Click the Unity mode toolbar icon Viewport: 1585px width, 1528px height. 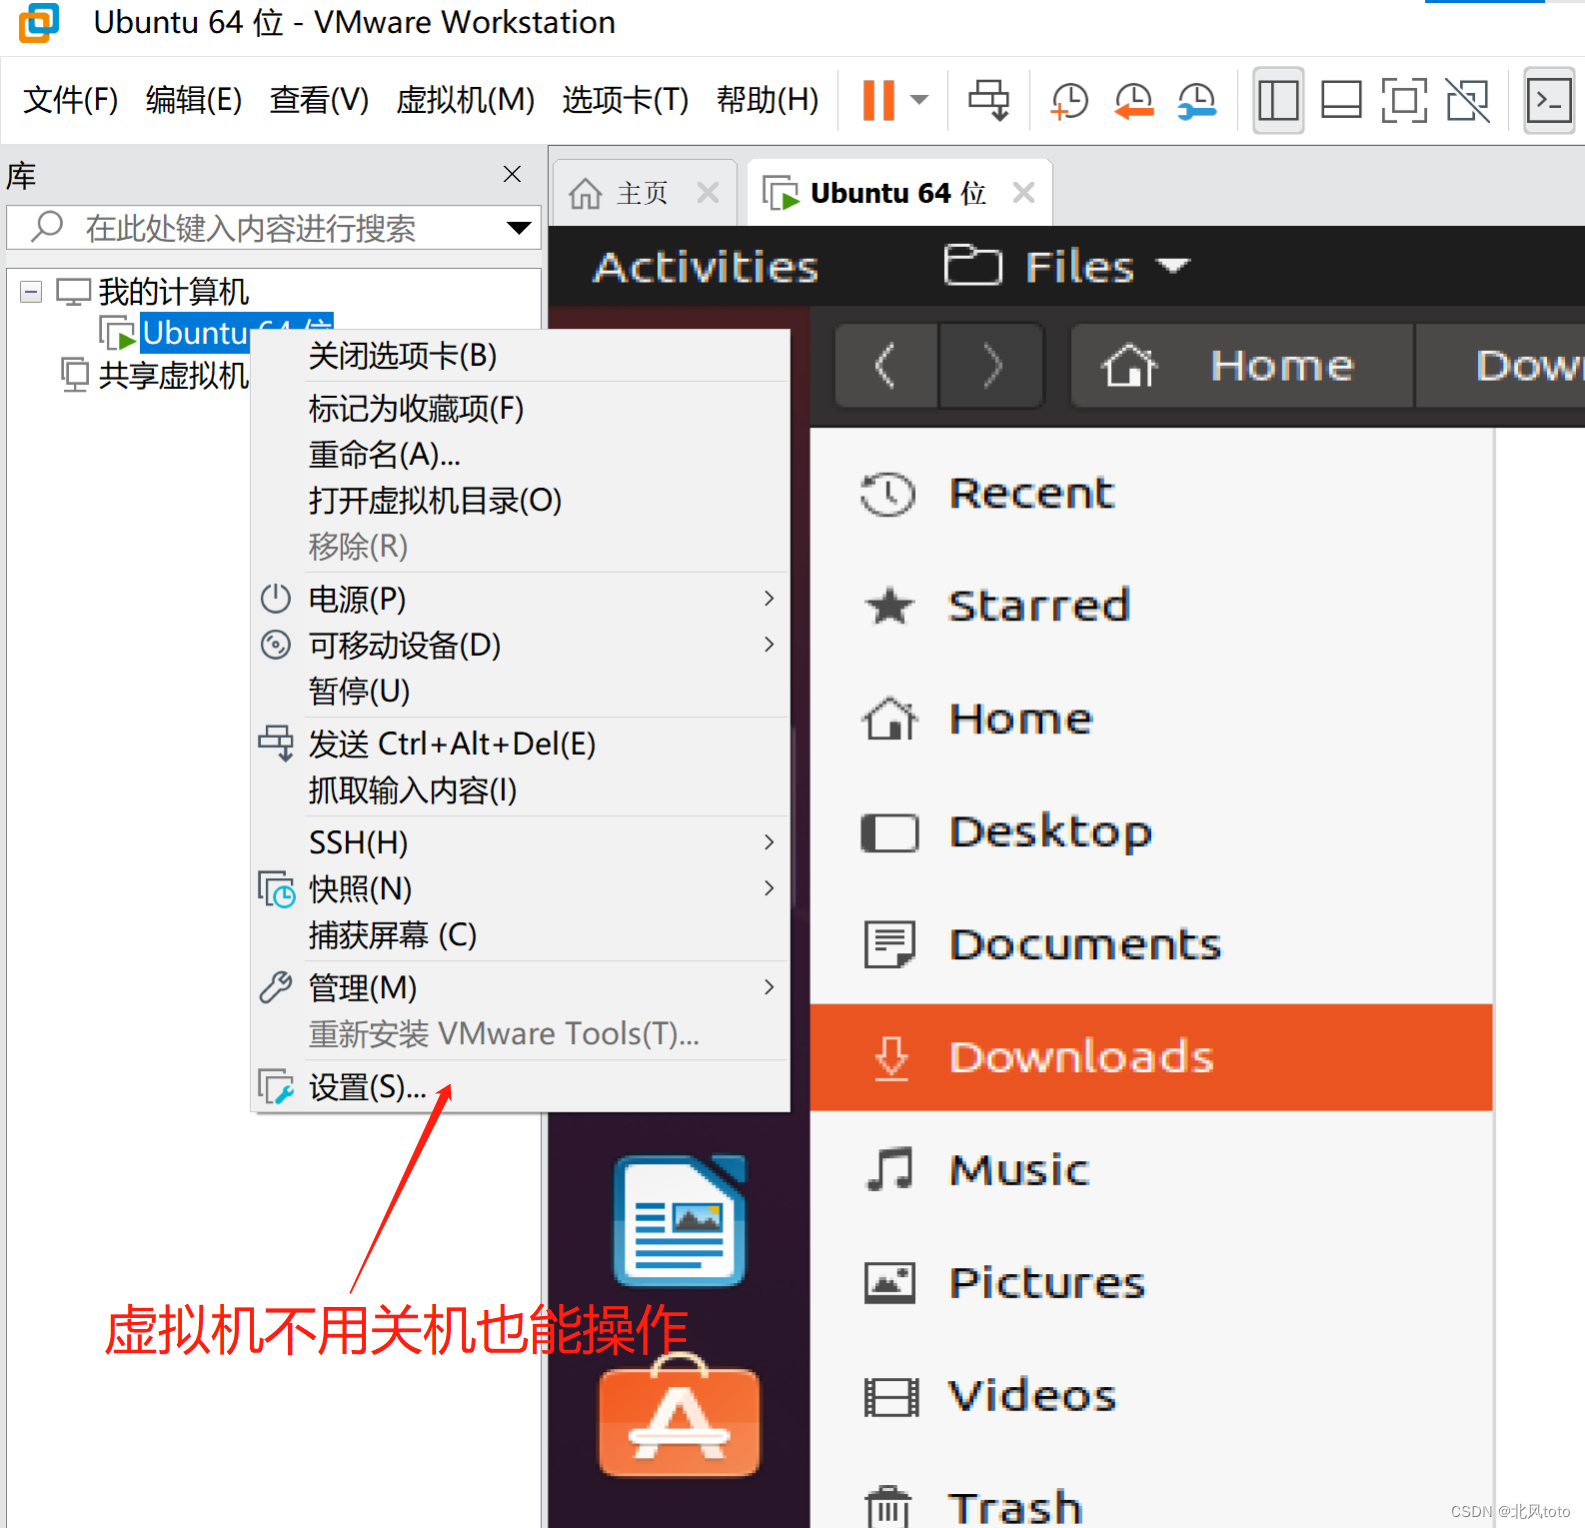click(1467, 100)
